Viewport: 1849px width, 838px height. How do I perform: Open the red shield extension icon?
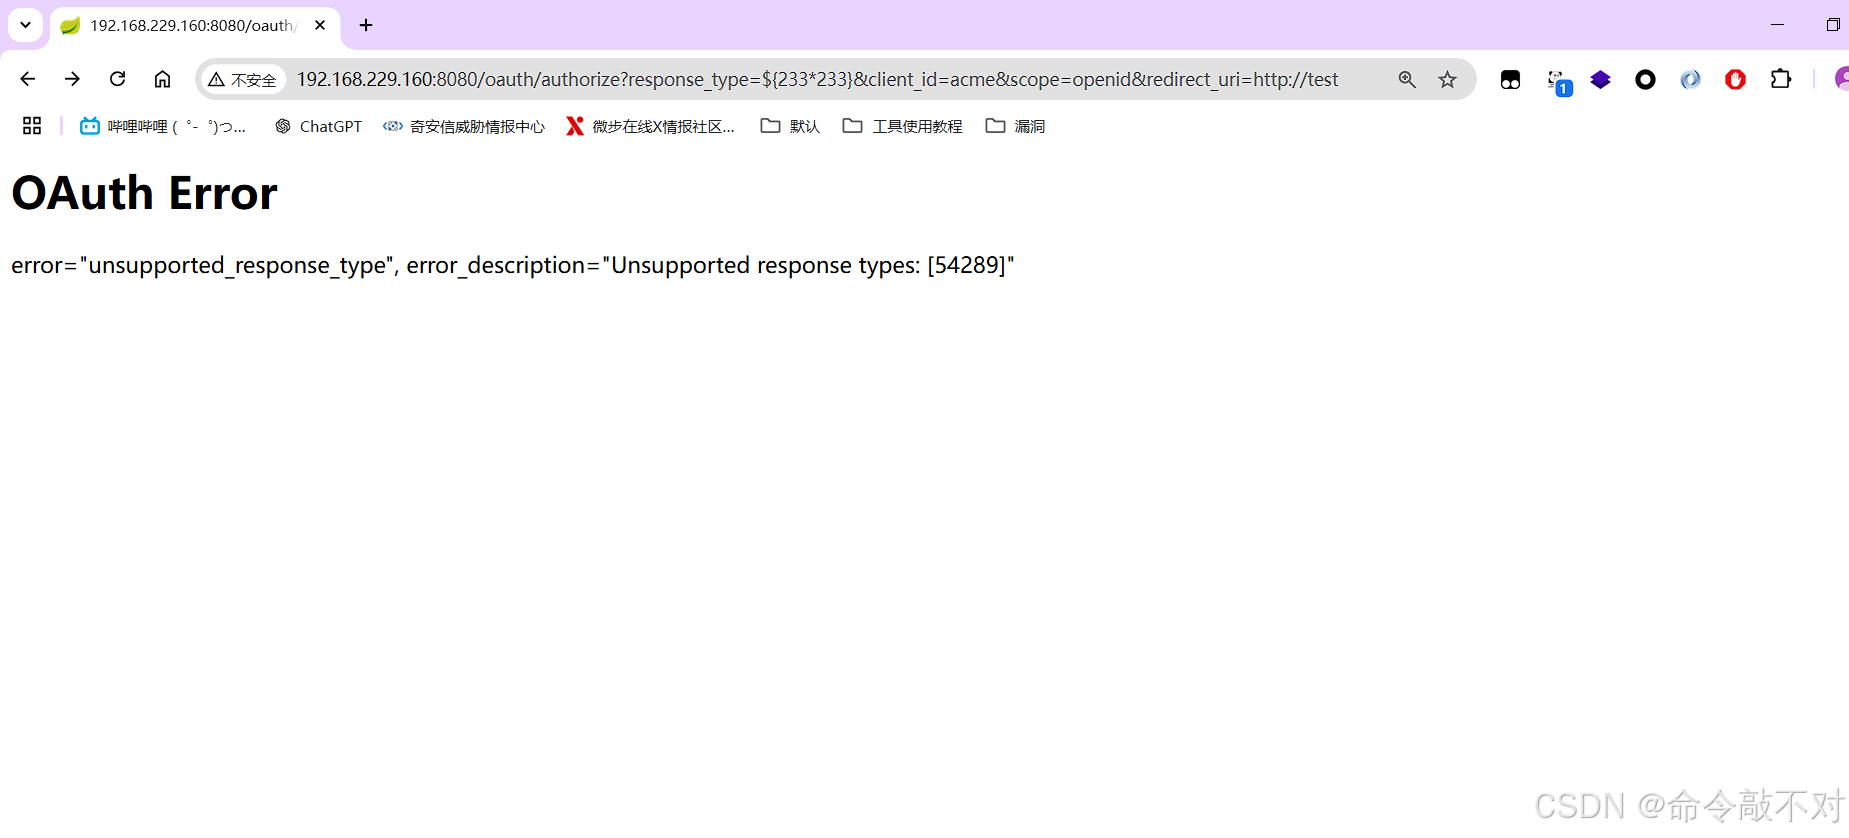1735,79
